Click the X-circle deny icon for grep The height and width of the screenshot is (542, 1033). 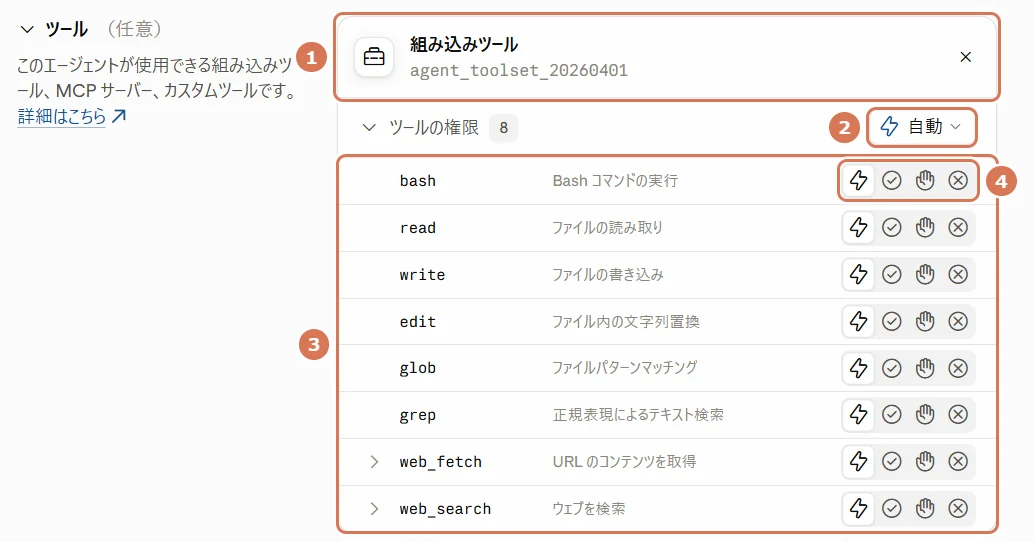tap(958, 414)
